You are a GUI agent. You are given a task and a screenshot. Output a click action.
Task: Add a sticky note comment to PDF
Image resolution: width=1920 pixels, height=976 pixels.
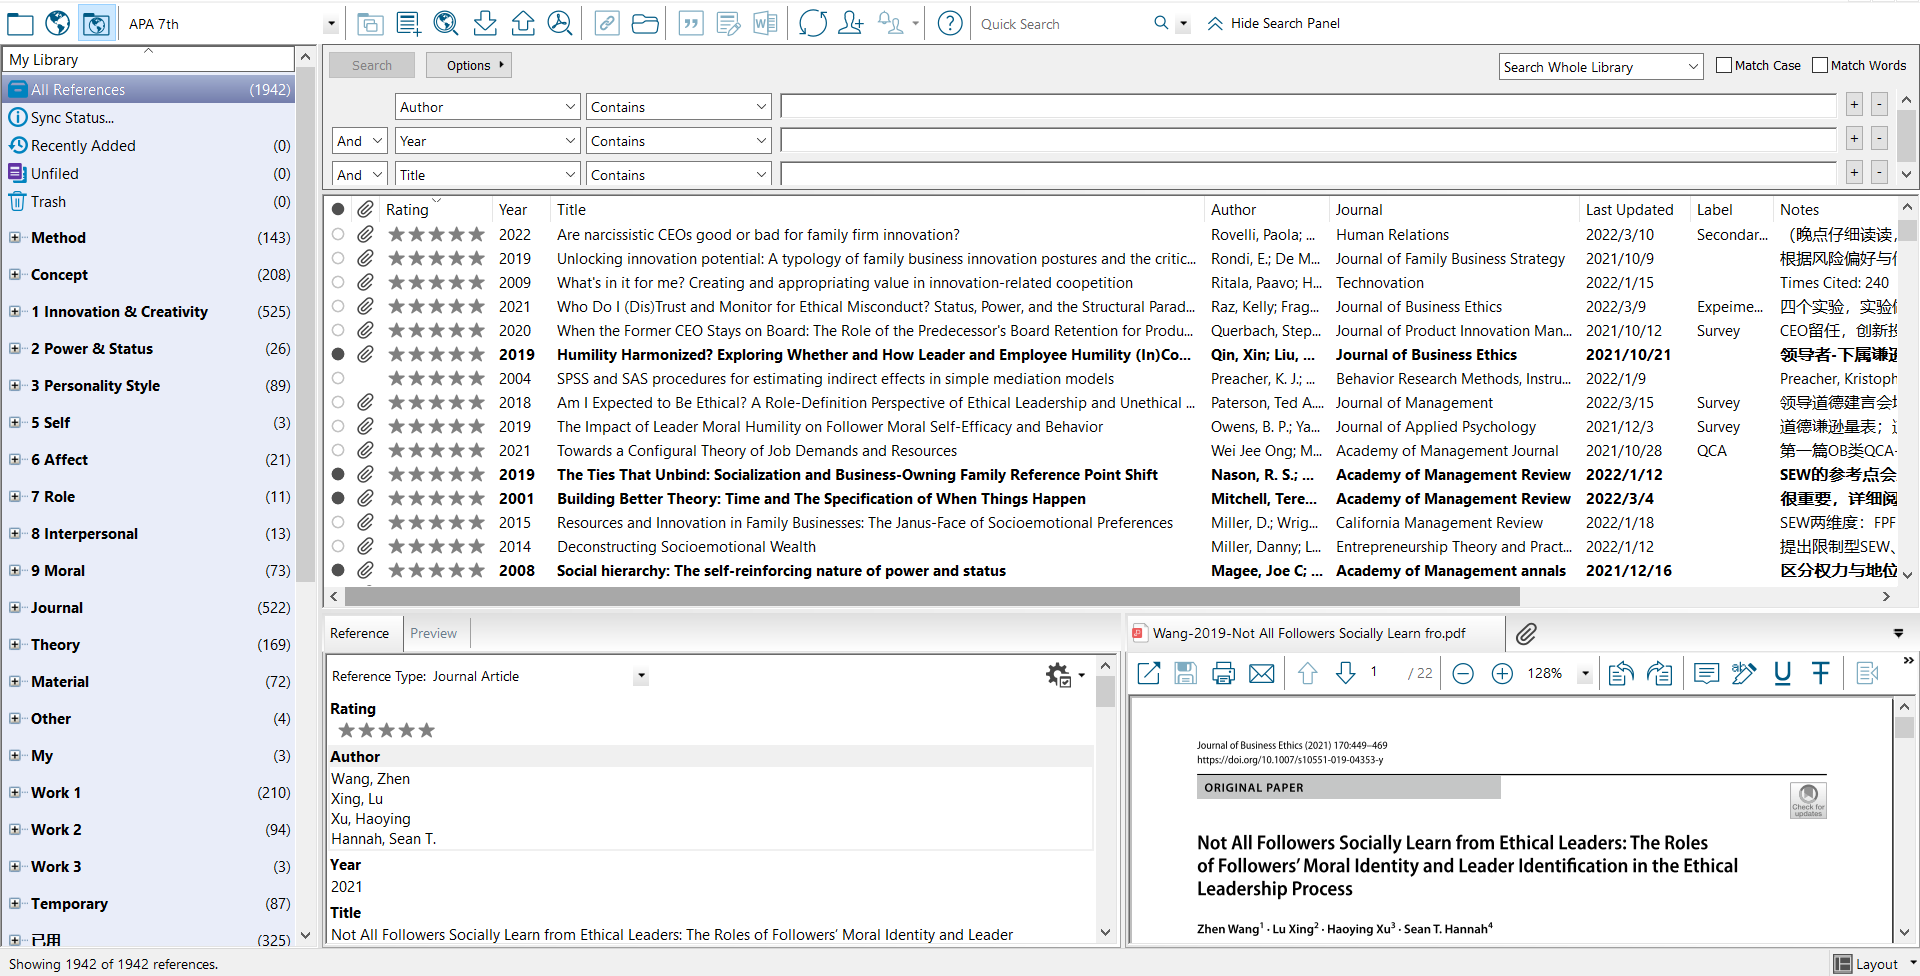click(x=1706, y=674)
